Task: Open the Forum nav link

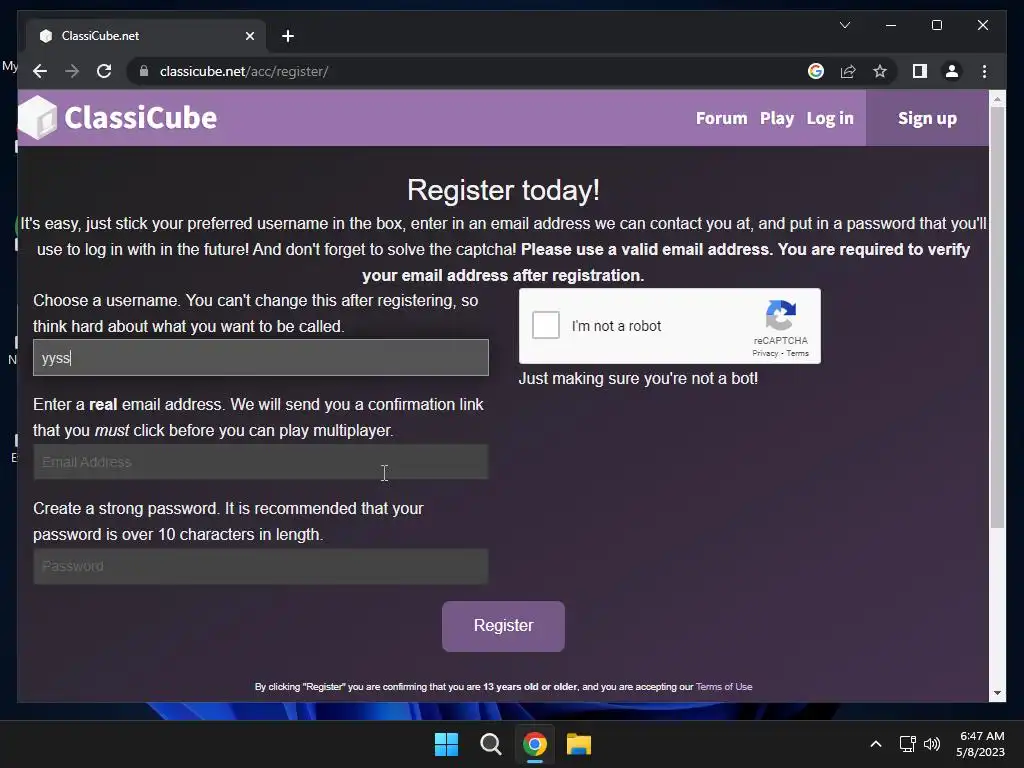Action: pyautogui.click(x=721, y=118)
